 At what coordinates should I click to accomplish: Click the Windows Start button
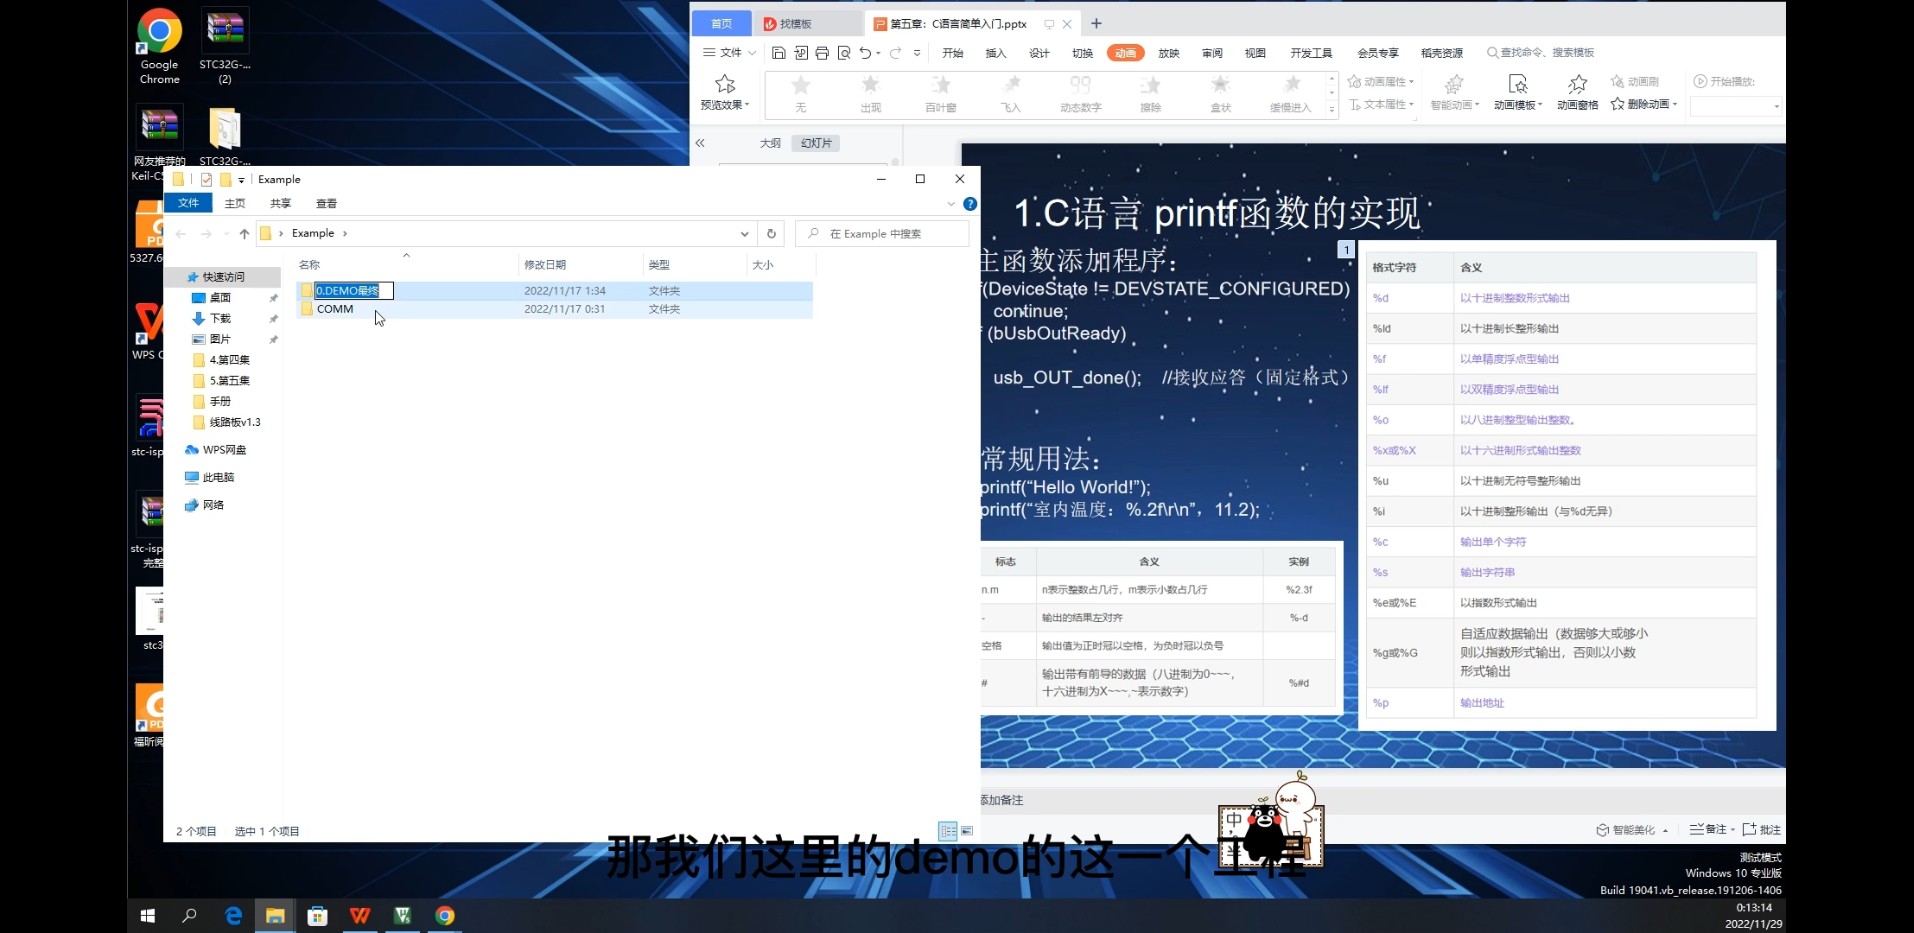[148, 916]
